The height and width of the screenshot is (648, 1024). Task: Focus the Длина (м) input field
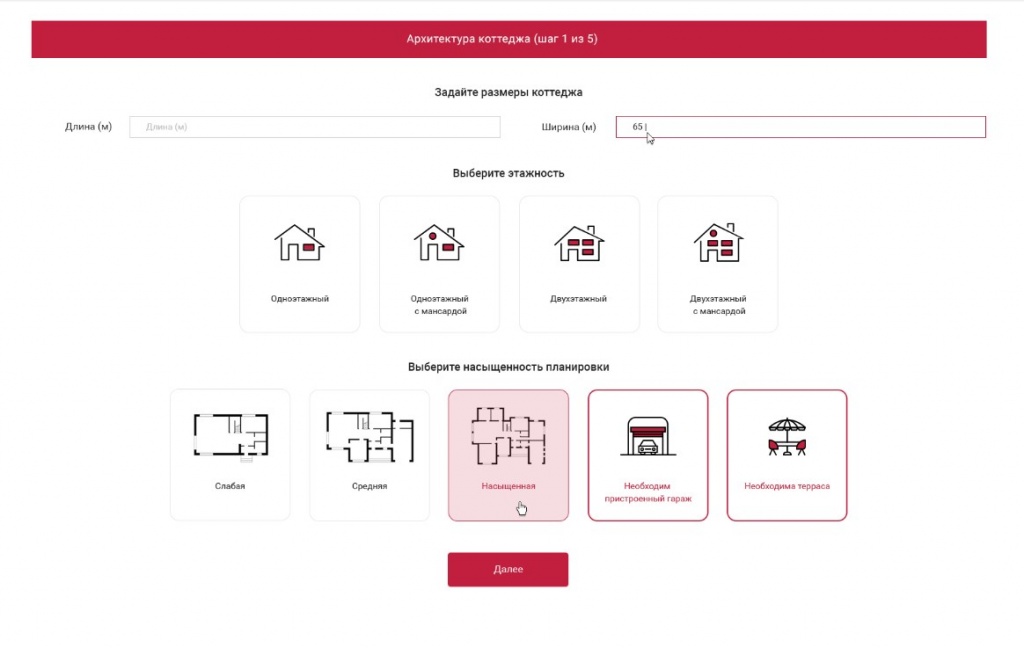click(x=315, y=127)
